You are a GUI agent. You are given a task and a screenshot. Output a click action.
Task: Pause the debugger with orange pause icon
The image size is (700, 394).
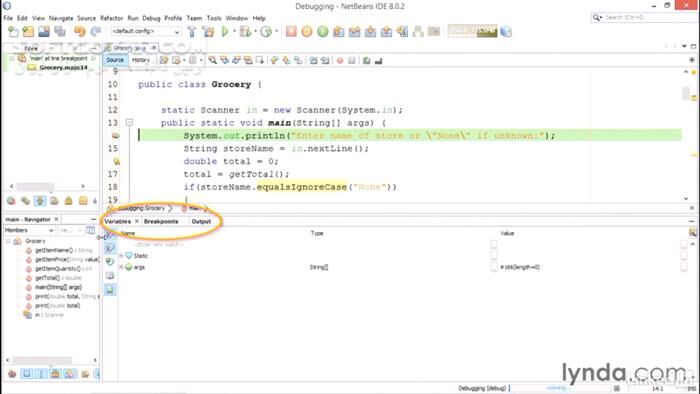click(307, 32)
